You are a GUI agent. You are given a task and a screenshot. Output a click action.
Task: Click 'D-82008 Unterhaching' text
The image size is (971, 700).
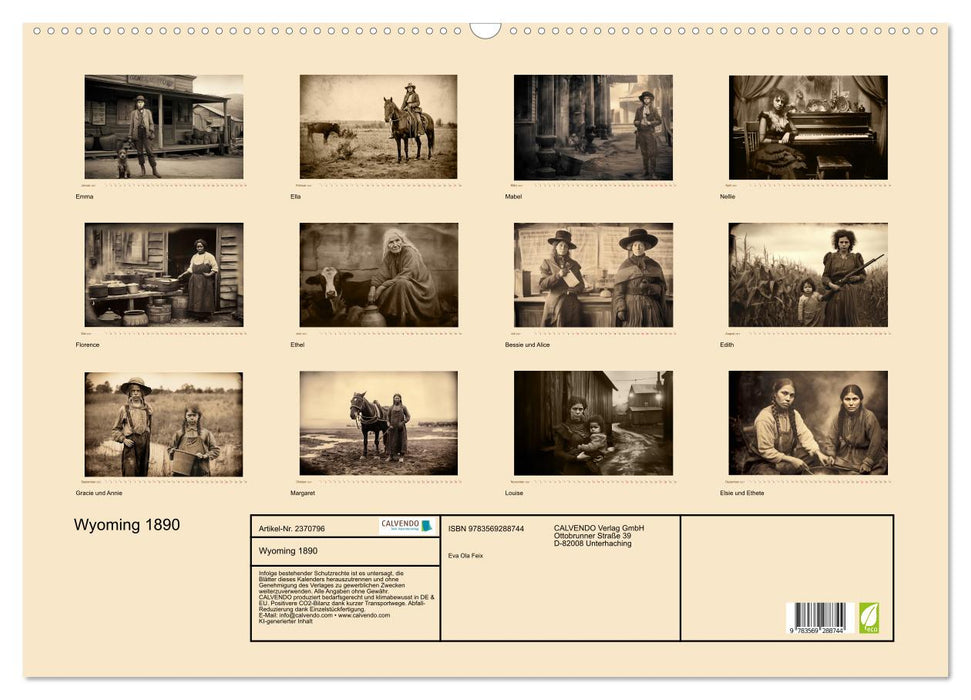click(593, 543)
